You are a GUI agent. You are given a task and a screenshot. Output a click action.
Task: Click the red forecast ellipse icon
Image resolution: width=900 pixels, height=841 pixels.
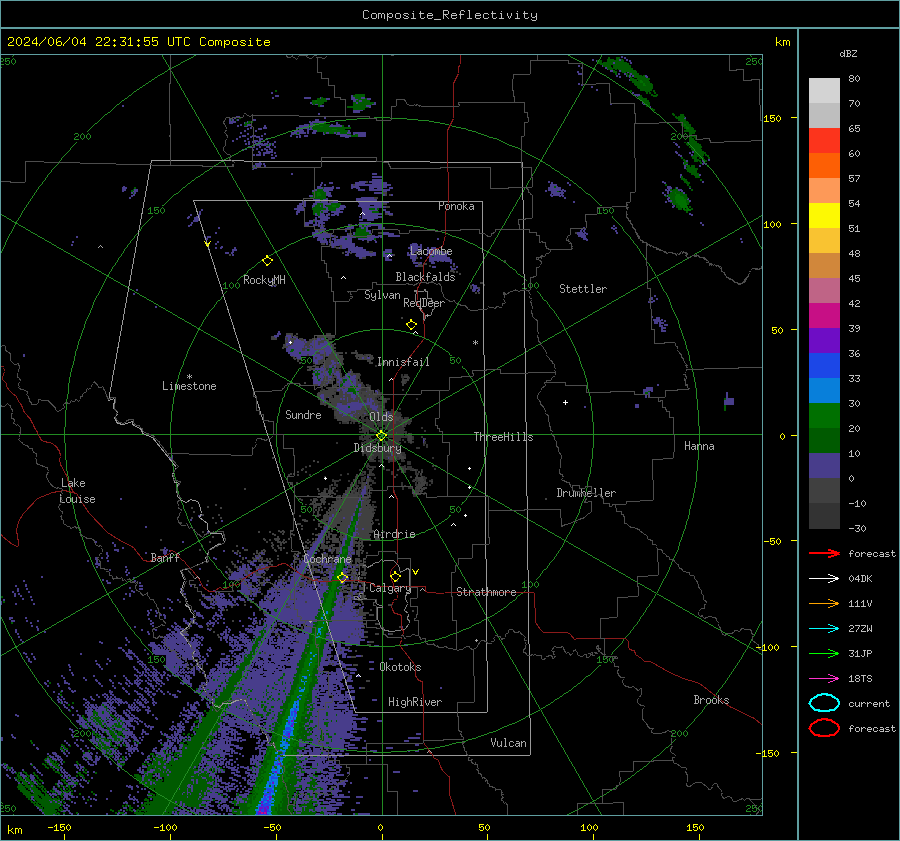824,728
